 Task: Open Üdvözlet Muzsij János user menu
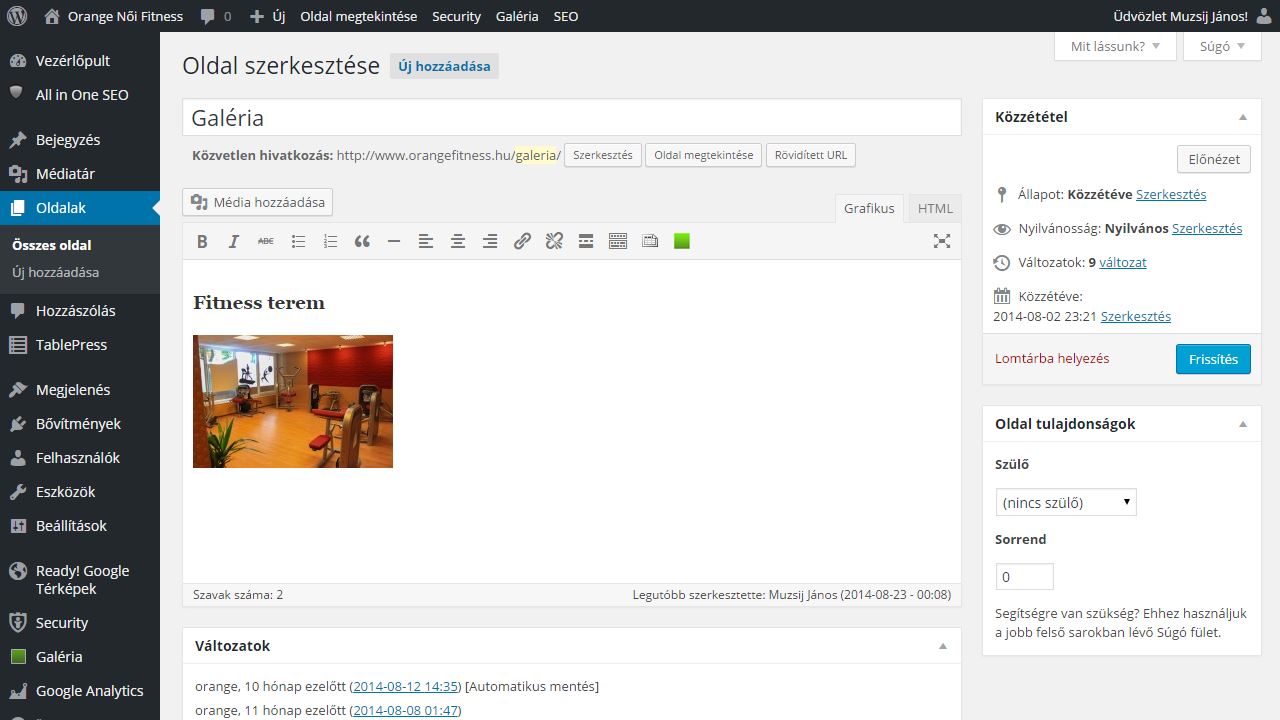click(1193, 16)
